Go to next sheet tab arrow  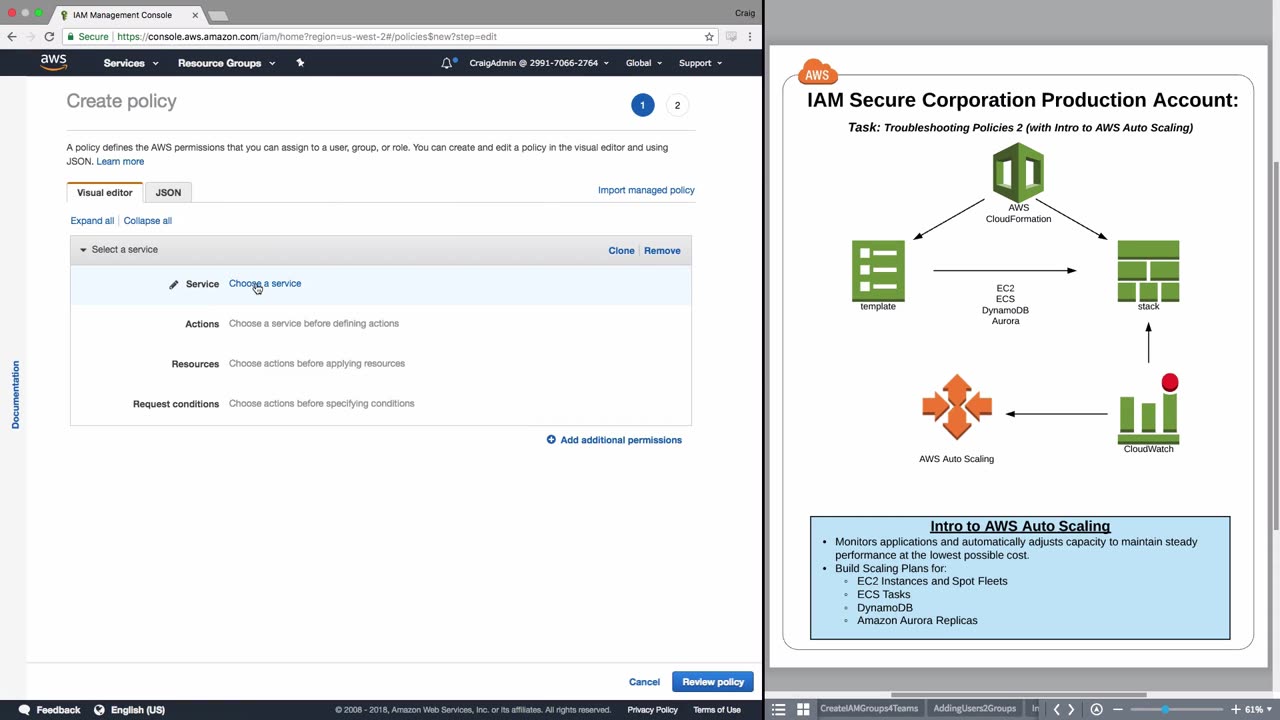(x=1071, y=709)
